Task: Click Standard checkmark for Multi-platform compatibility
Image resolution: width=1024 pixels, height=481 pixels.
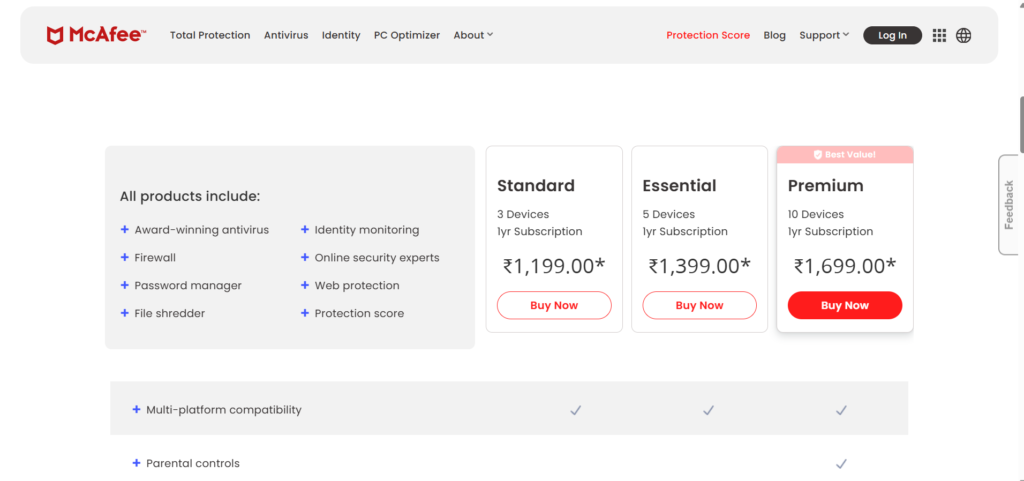Action: click(575, 410)
